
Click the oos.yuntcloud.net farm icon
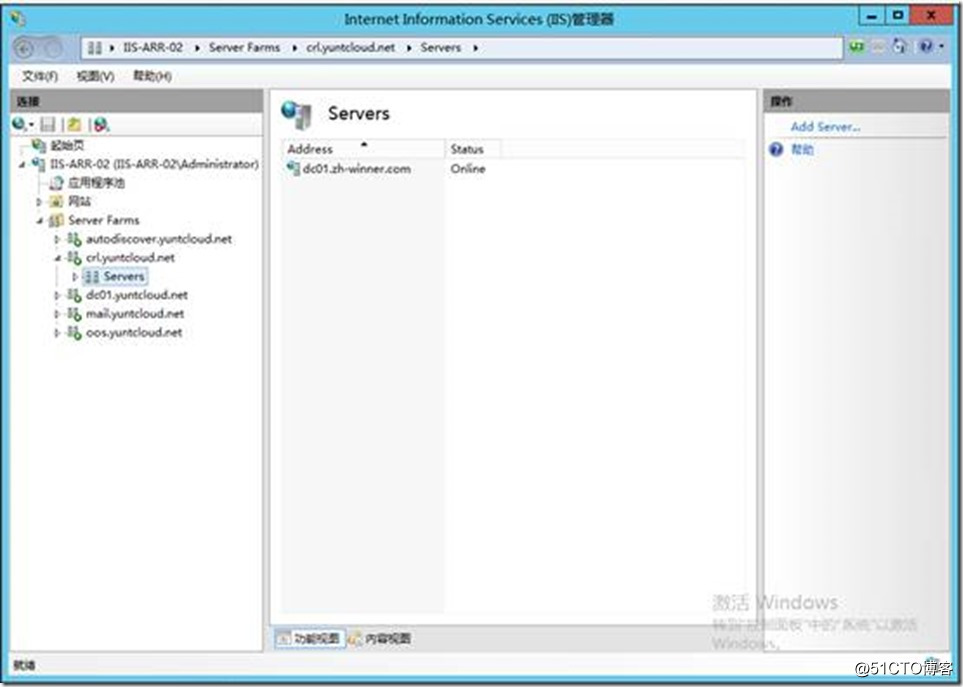pyautogui.click(x=74, y=332)
